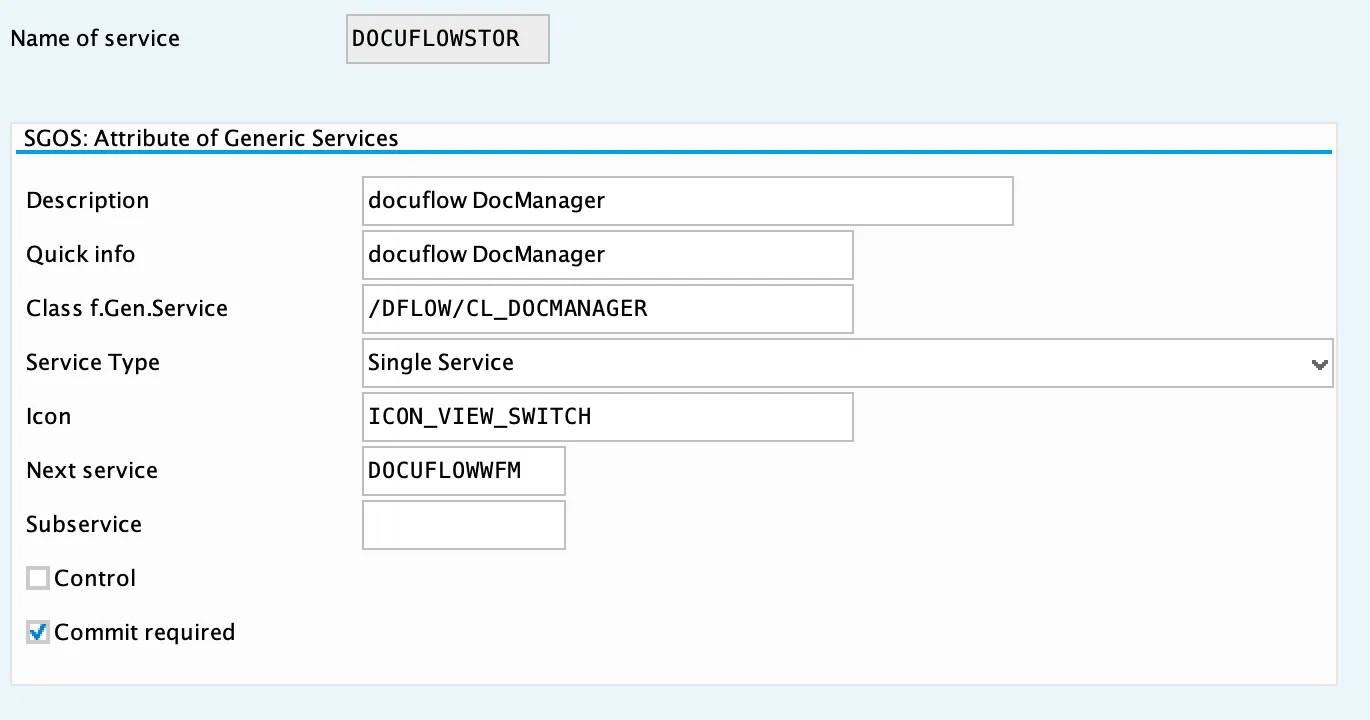Open the Service Type dropdown
This screenshot has width=1370, height=720.
coord(847,362)
